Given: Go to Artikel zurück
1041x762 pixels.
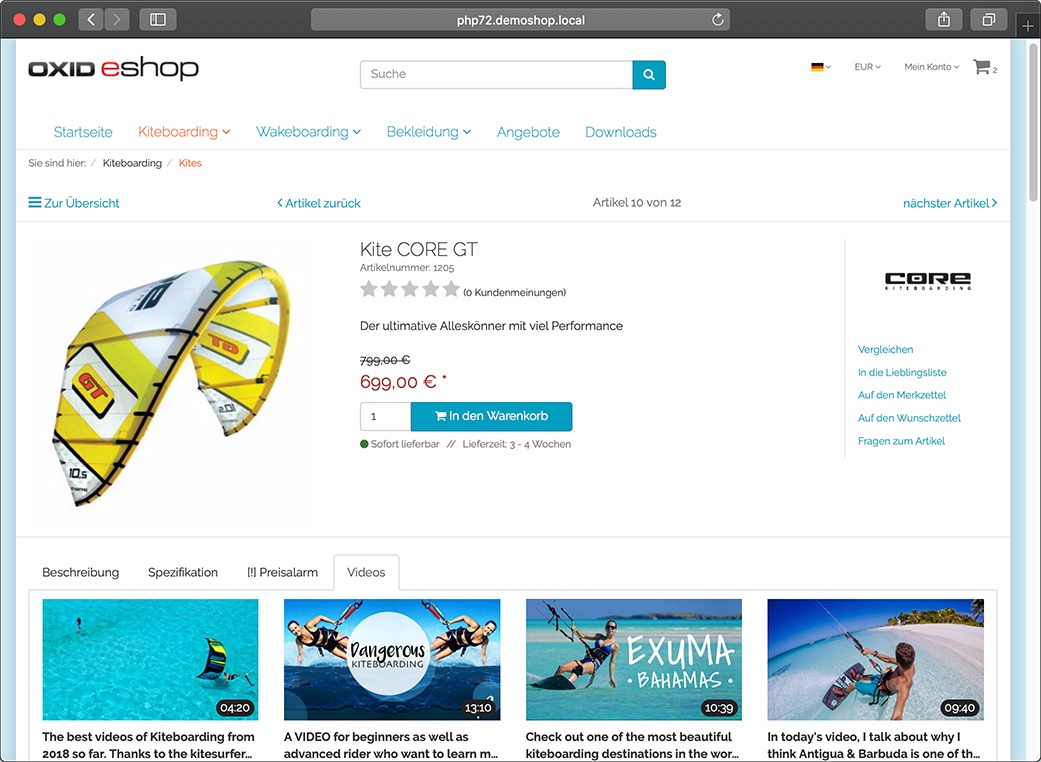Looking at the screenshot, I should (319, 203).
